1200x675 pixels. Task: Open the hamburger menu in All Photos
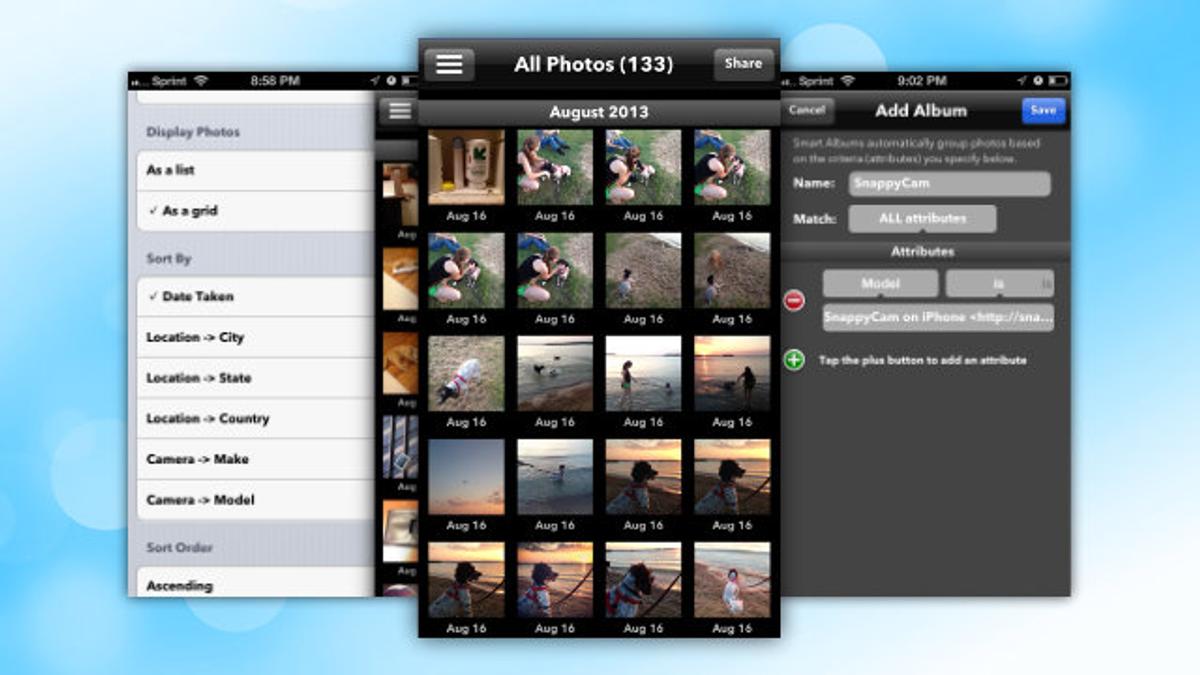click(449, 63)
